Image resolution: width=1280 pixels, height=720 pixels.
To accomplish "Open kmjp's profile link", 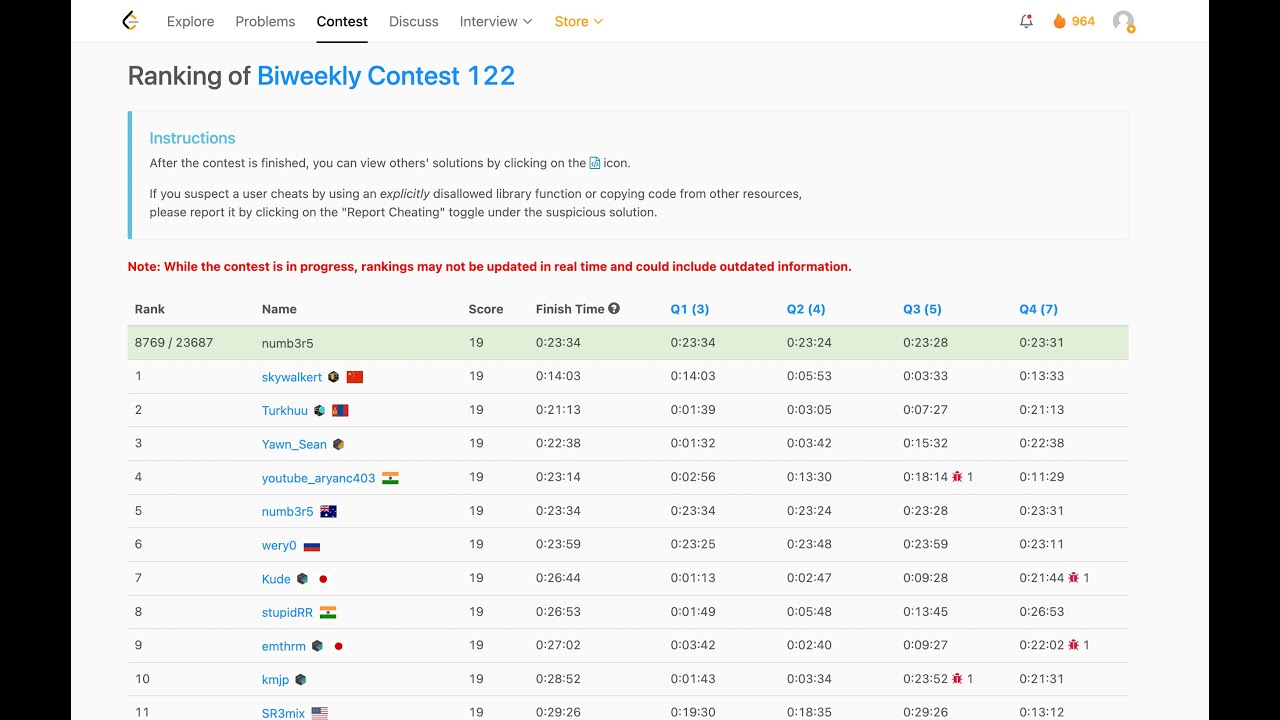I will pyautogui.click(x=275, y=680).
